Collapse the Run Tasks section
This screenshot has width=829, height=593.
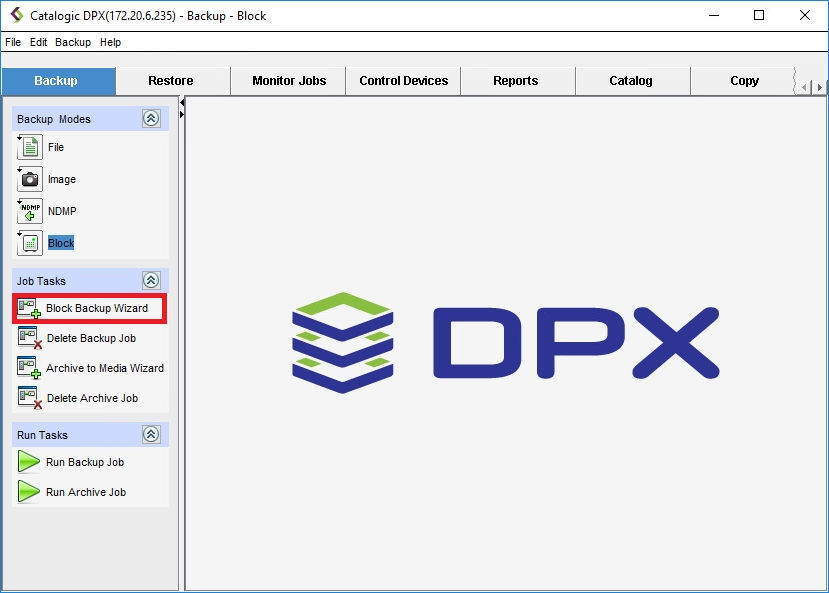click(151, 435)
